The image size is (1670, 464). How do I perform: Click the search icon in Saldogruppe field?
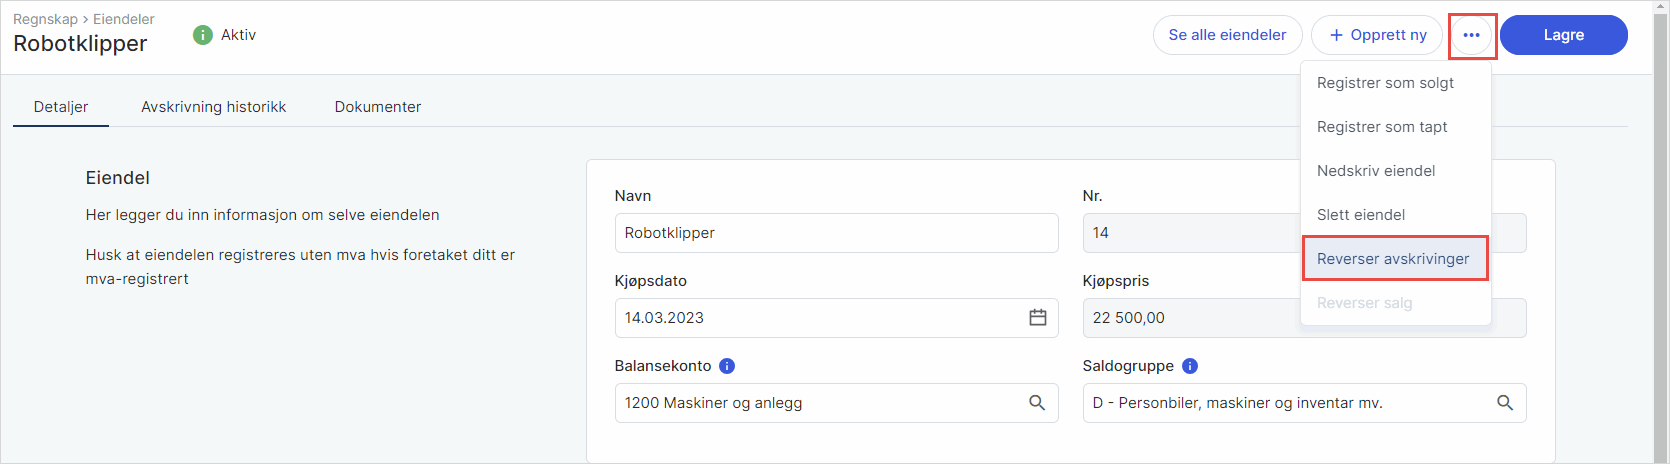click(1505, 402)
